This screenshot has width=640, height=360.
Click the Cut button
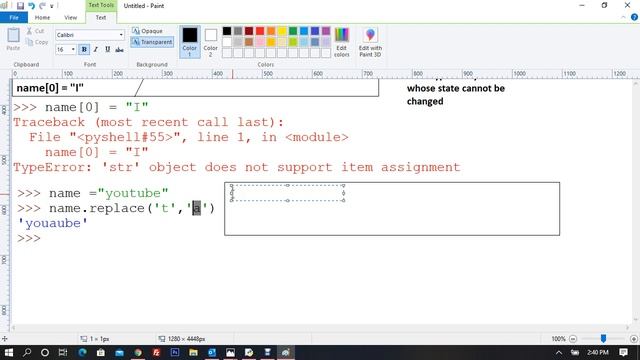(36, 31)
